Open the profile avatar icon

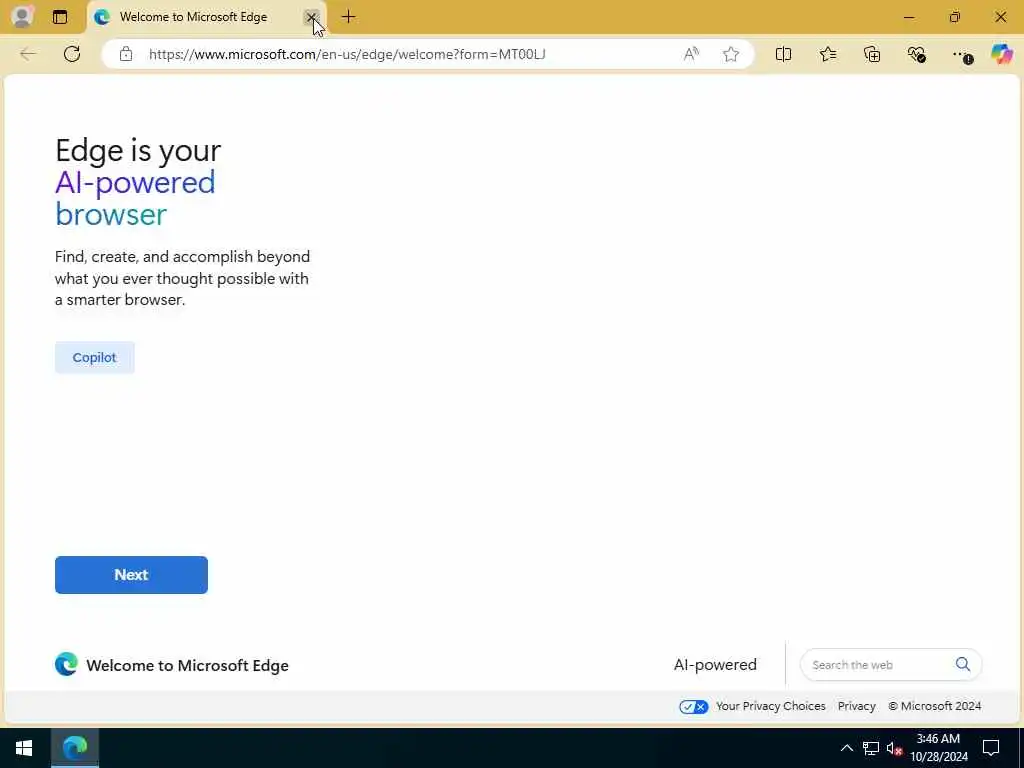tap(22, 16)
